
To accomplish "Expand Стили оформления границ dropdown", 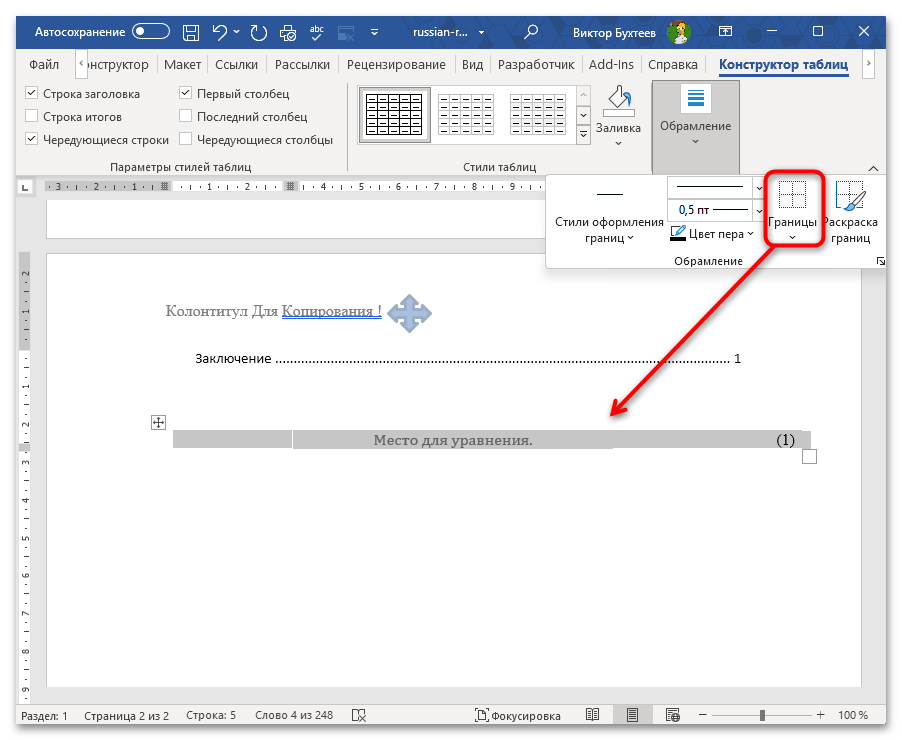I will point(609,214).
